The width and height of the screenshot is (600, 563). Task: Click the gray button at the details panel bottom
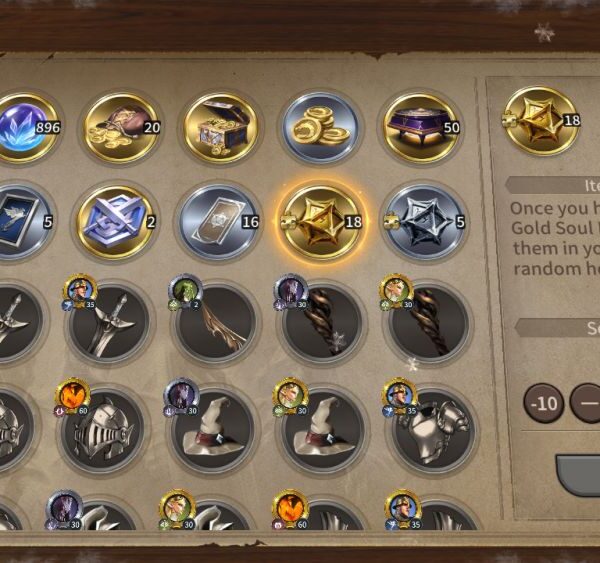(578, 476)
